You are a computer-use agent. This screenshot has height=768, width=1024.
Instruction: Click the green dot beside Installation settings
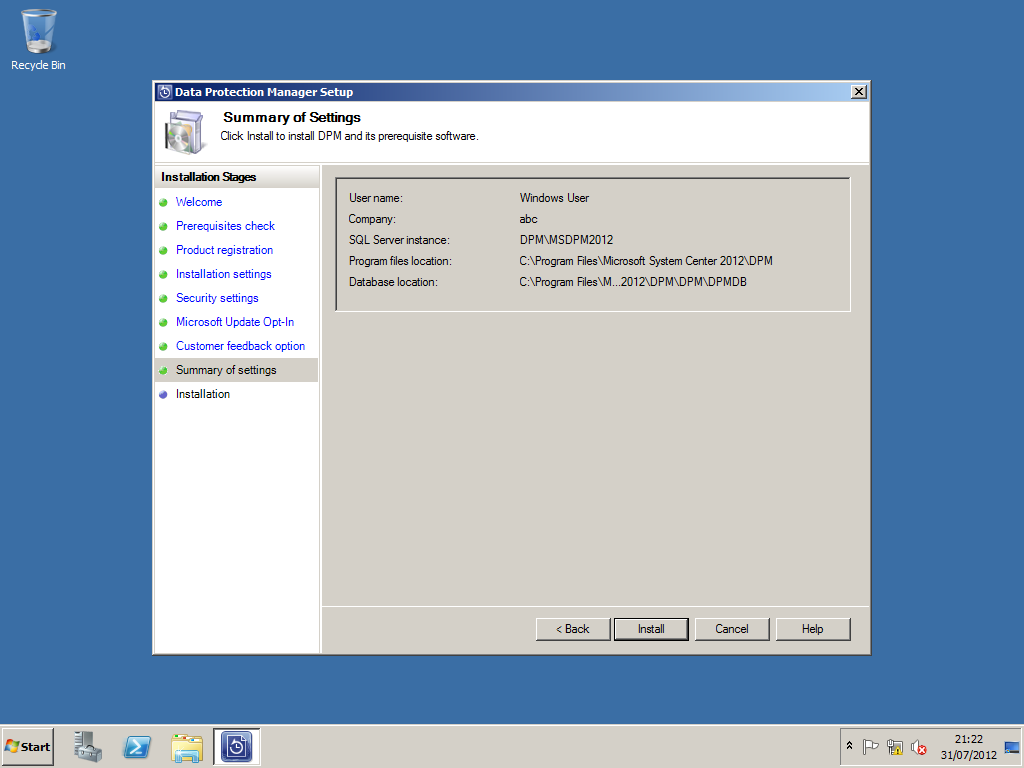click(163, 274)
